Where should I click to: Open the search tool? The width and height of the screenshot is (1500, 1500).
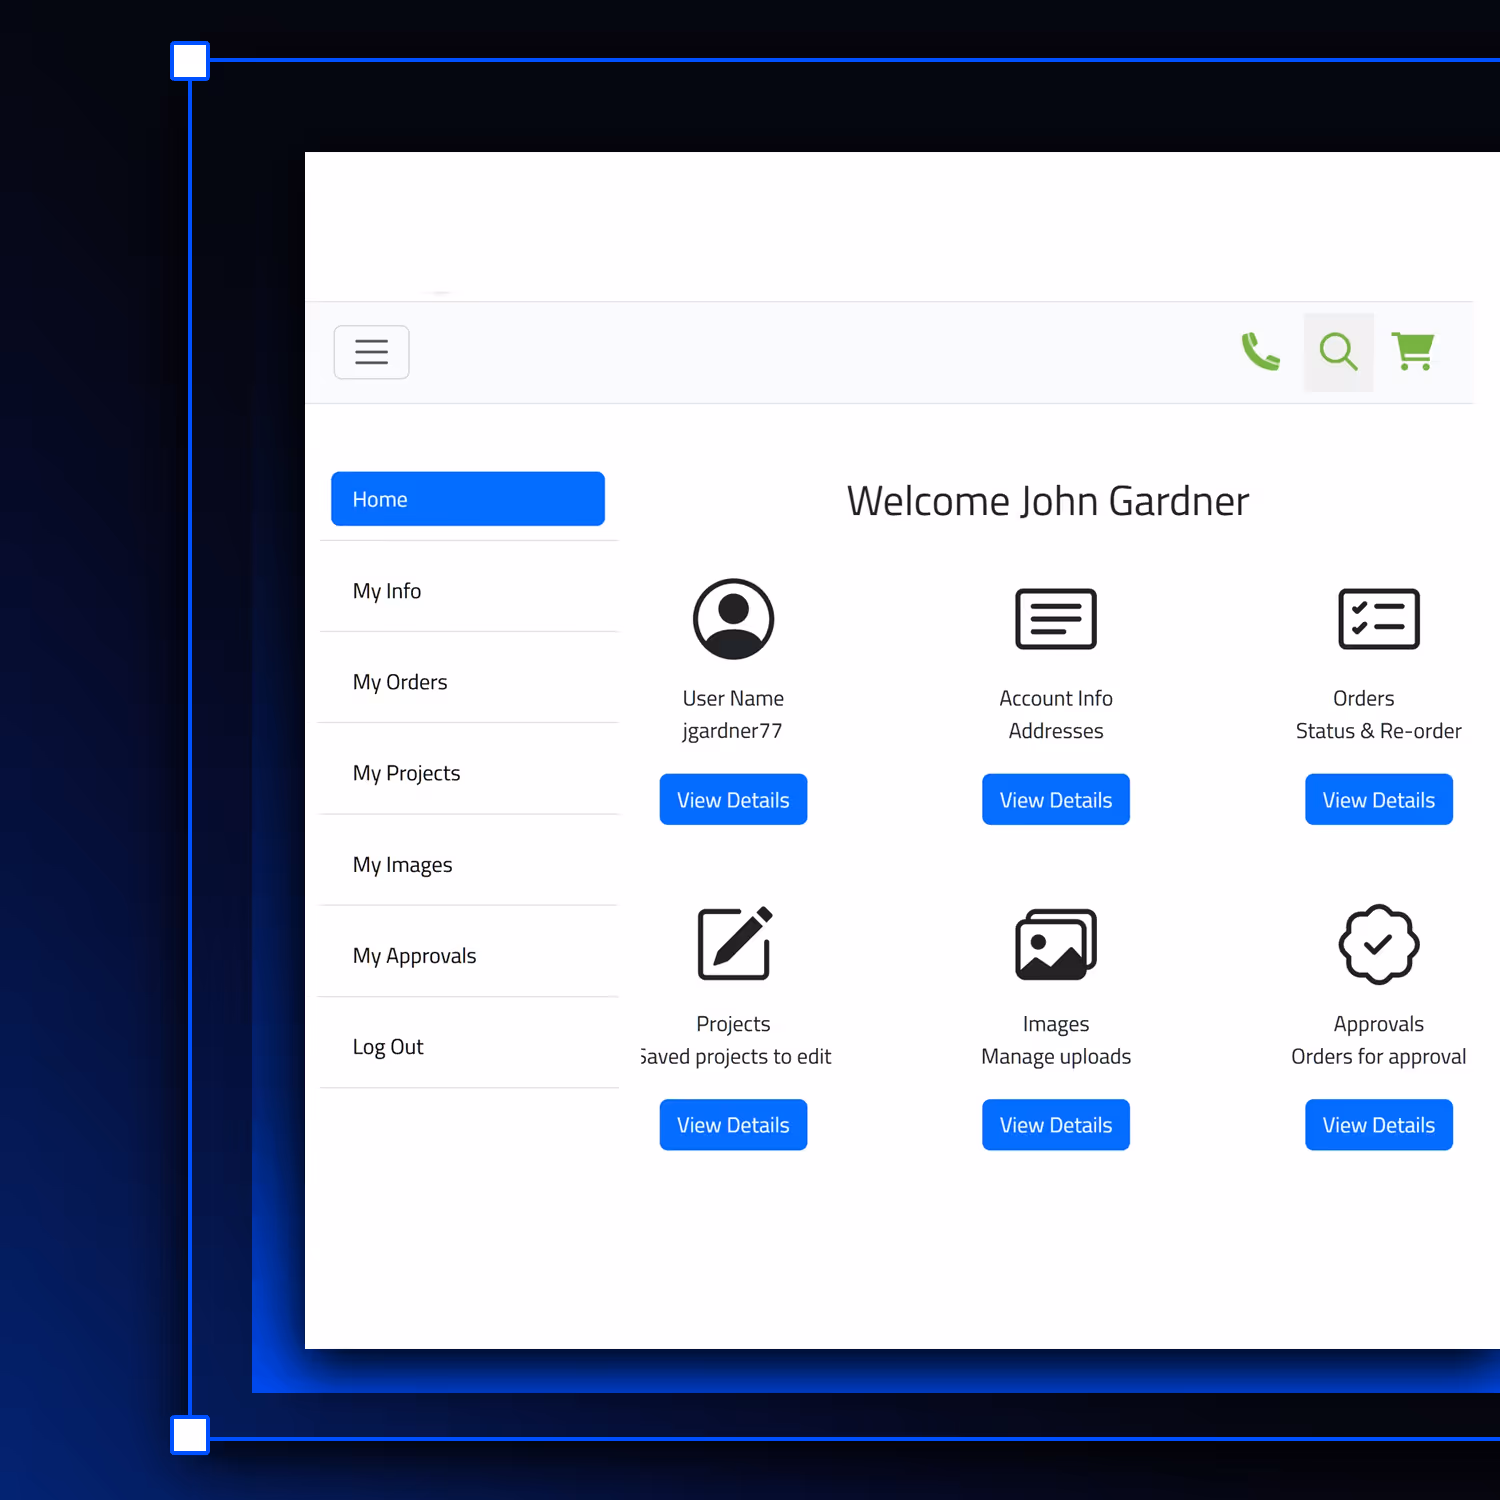pos(1338,352)
